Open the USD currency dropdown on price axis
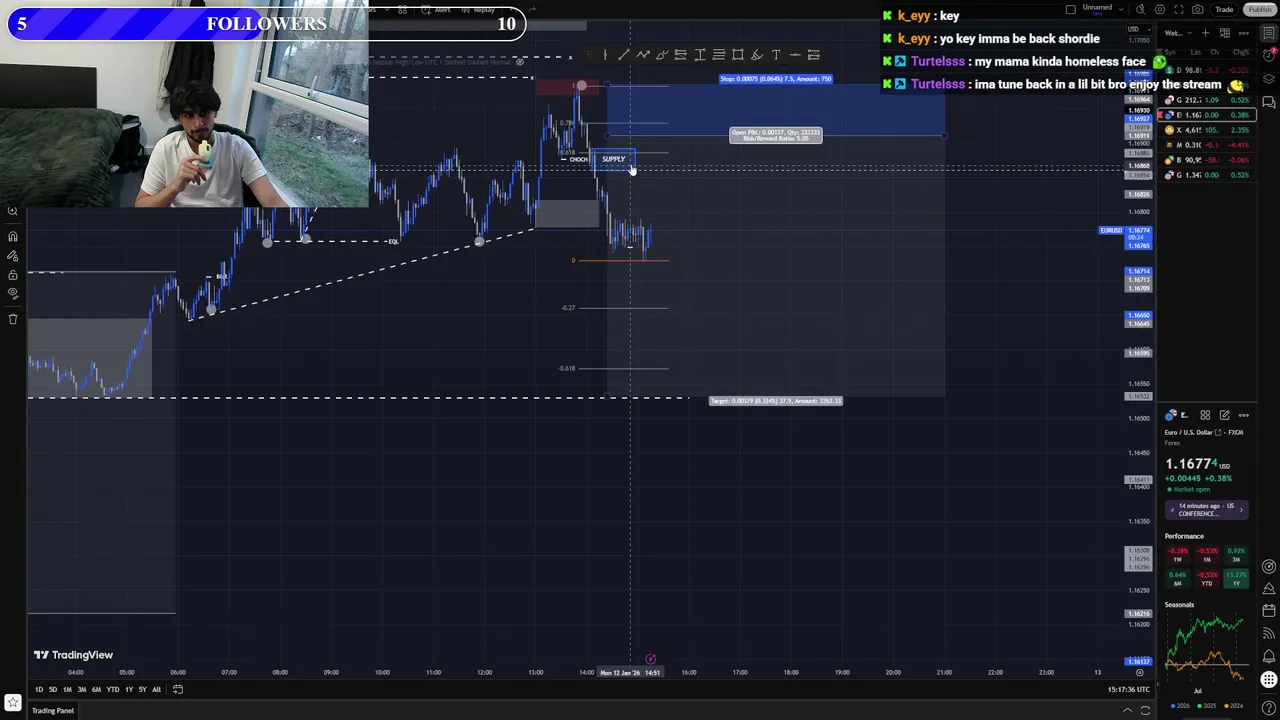The width and height of the screenshot is (1280, 720). pos(1139,29)
